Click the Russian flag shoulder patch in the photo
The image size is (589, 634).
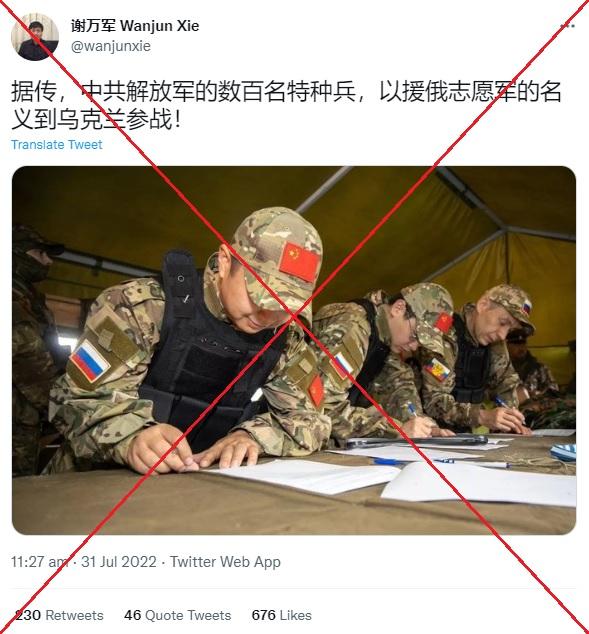(89, 360)
